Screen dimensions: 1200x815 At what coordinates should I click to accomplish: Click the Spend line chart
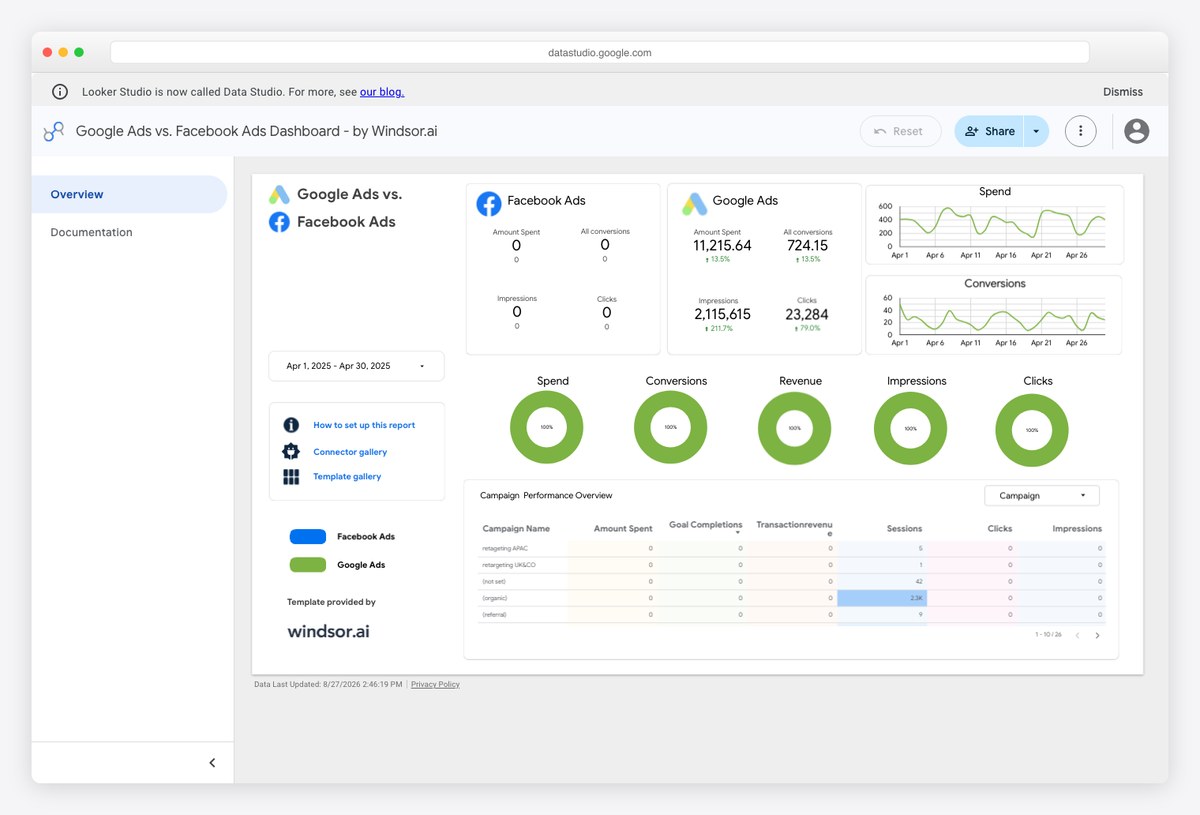[995, 224]
